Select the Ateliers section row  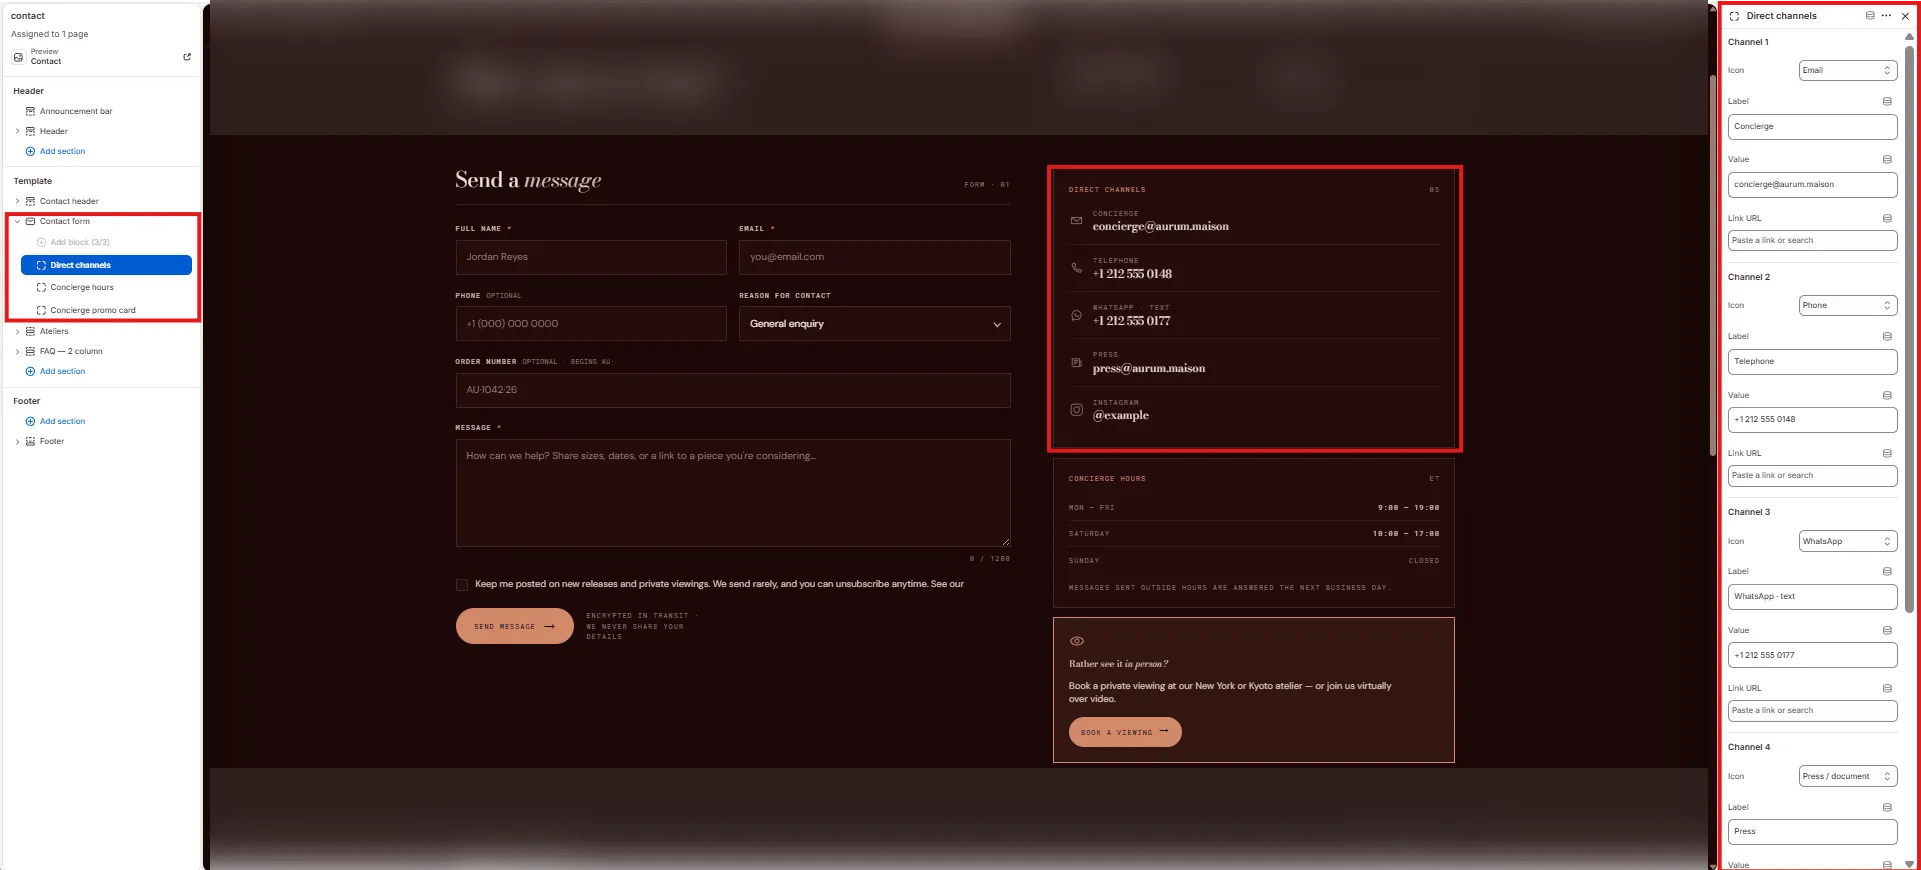(x=54, y=331)
